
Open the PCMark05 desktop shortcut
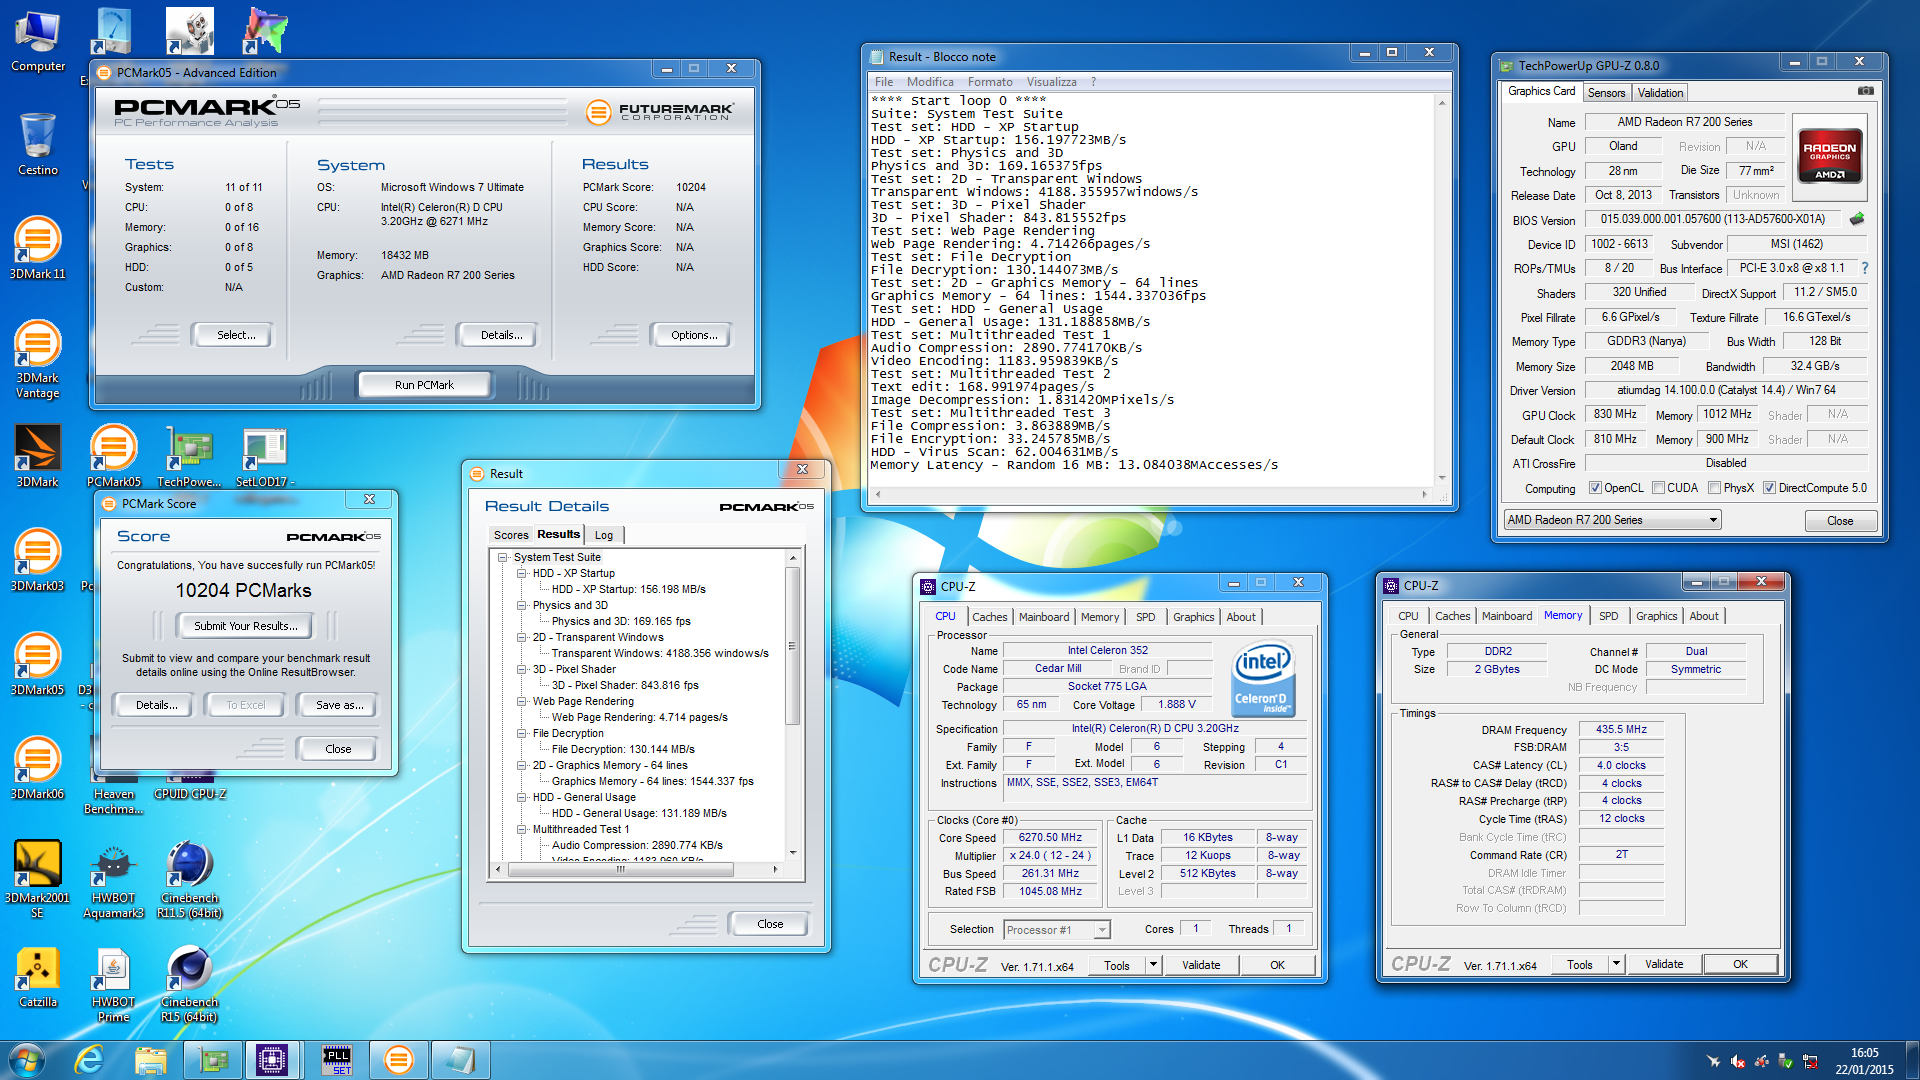[114, 456]
